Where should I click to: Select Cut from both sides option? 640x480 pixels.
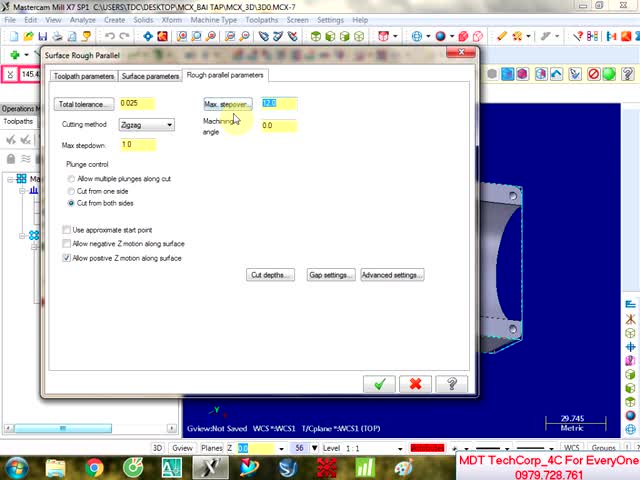coord(71,203)
